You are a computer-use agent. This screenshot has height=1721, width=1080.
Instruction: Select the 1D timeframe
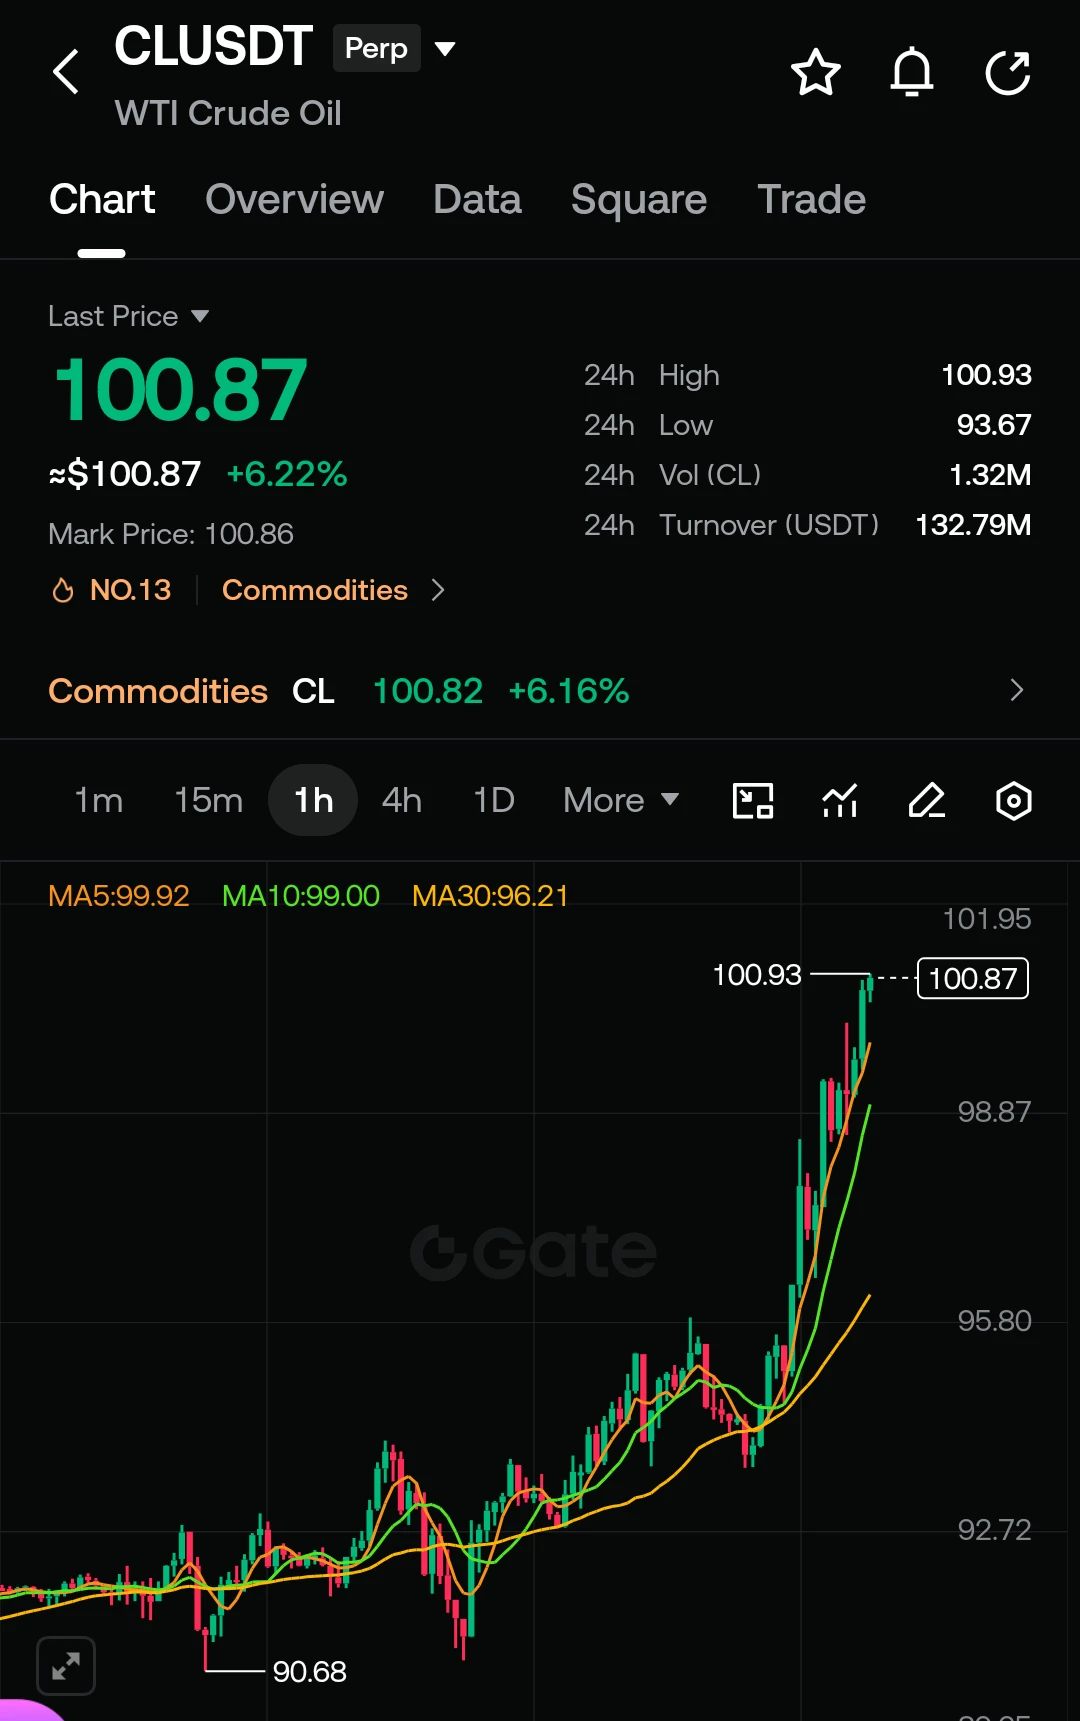(x=494, y=800)
